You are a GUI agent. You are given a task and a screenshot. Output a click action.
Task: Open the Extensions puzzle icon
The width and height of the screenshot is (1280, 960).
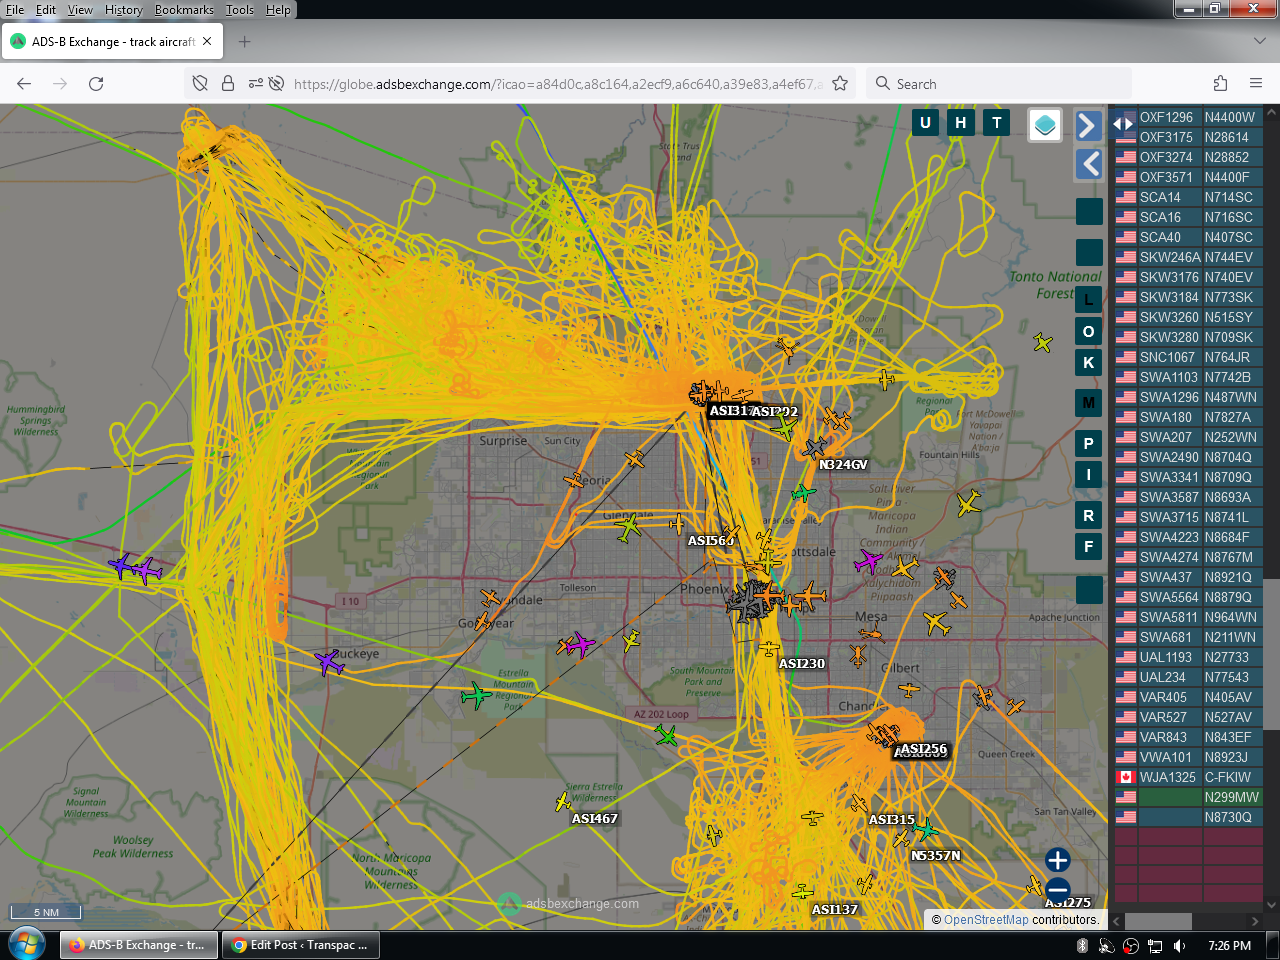point(1220,84)
